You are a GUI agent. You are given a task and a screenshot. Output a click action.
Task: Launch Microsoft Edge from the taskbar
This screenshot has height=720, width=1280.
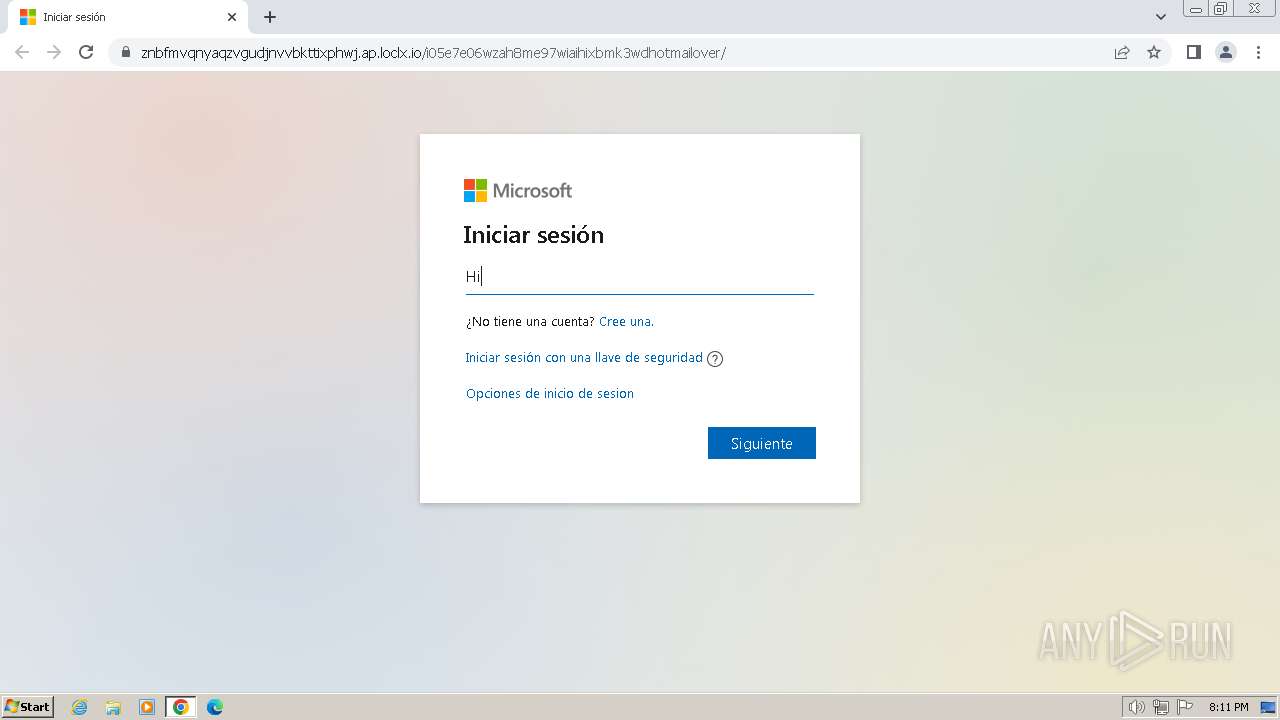[215, 707]
